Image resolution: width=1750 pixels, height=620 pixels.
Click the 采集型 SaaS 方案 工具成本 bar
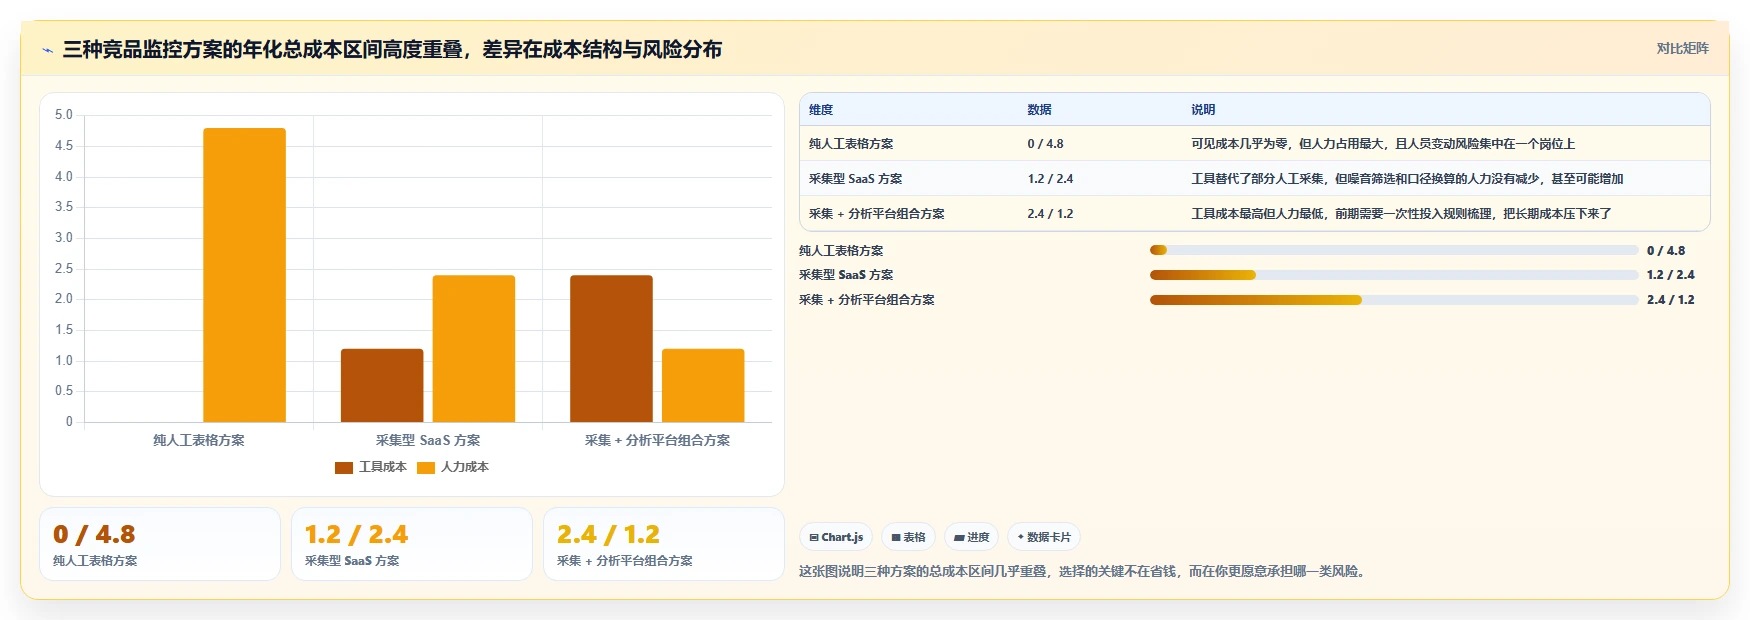tap(382, 385)
